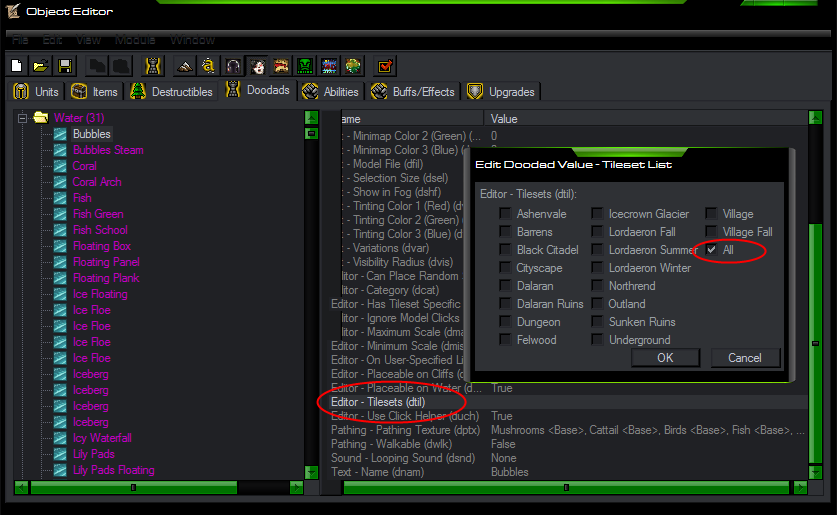Image resolution: width=837 pixels, height=515 pixels.
Task: Click the icon beside Lily Pads Floating
Action: [x=60, y=470]
